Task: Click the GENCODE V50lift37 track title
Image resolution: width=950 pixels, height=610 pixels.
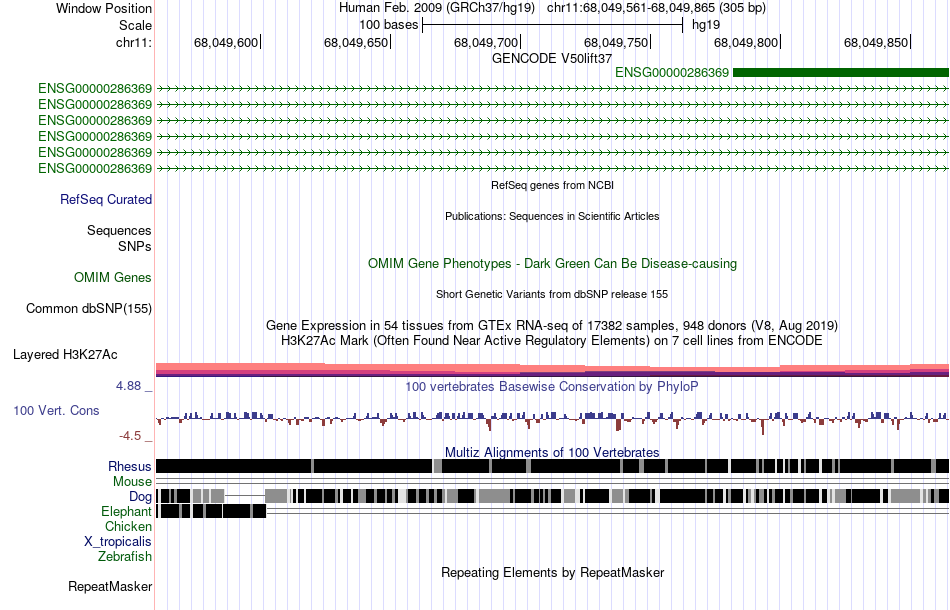Action: click(x=552, y=59)
